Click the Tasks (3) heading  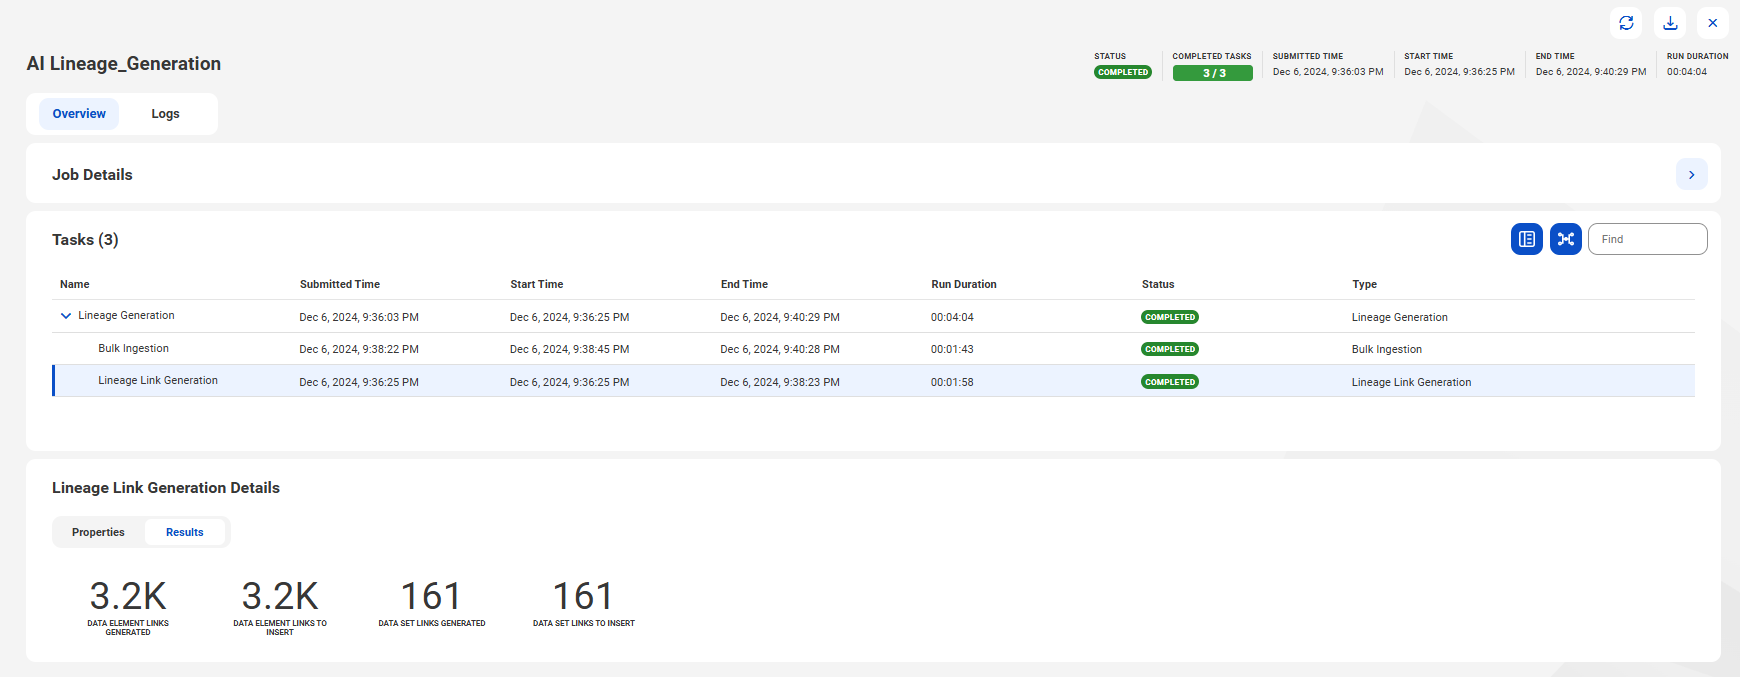pyautogui.click(x=85, y=240)
